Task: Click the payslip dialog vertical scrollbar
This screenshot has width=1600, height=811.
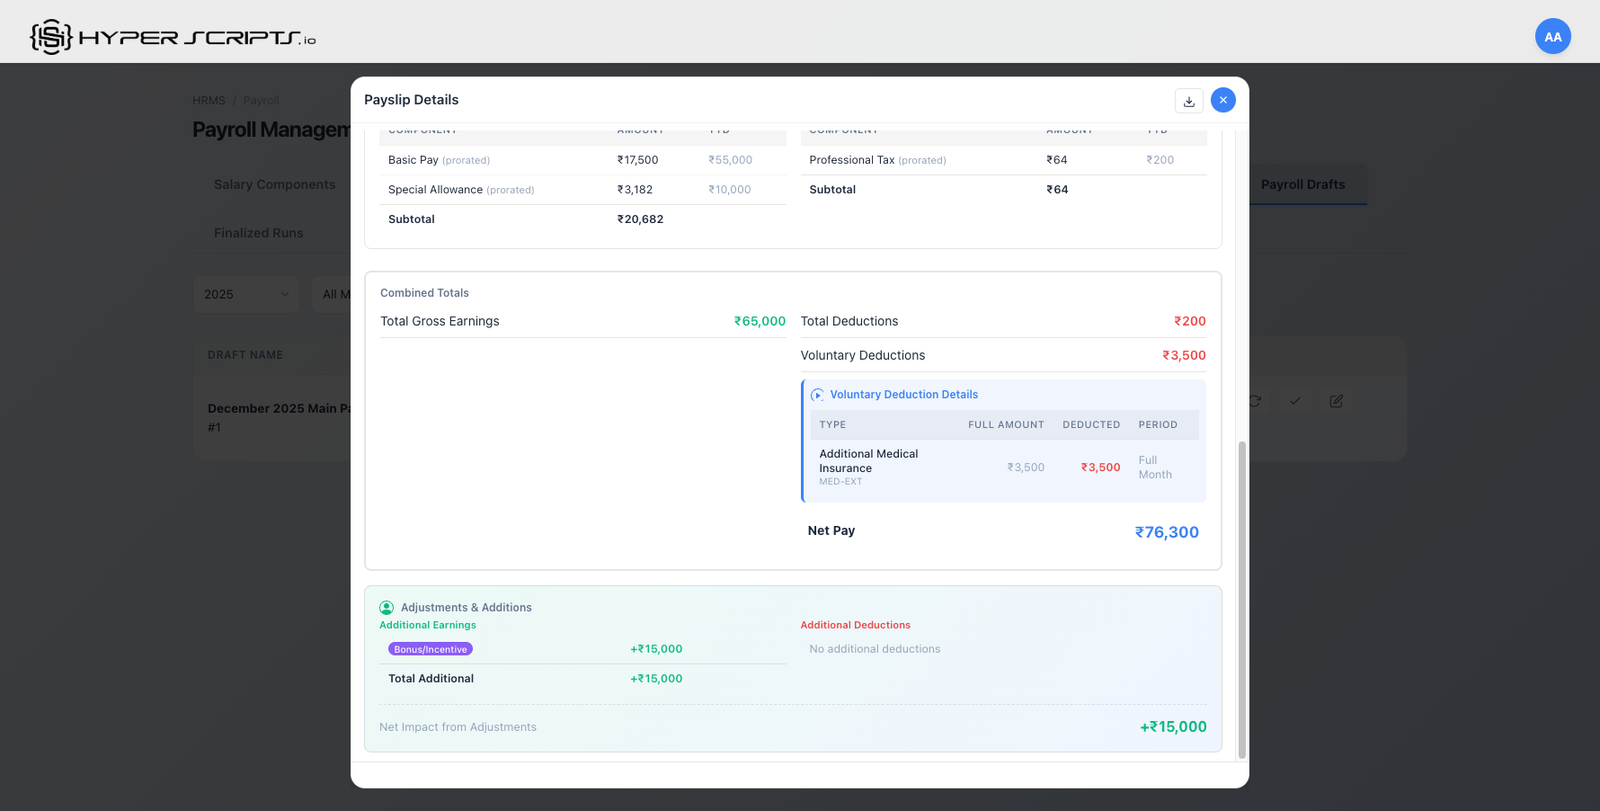Action: (1242, 598)
